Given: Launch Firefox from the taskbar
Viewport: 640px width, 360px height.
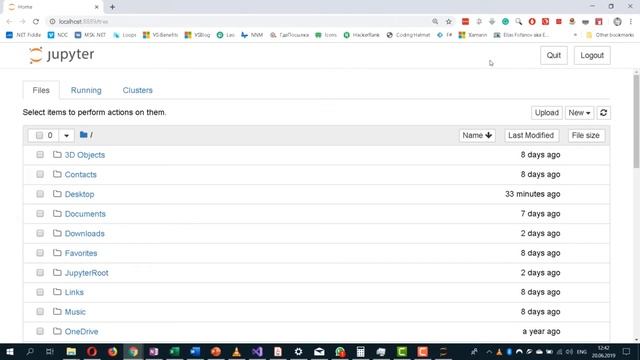Looking at the screenshot, I should pos(113,351).
